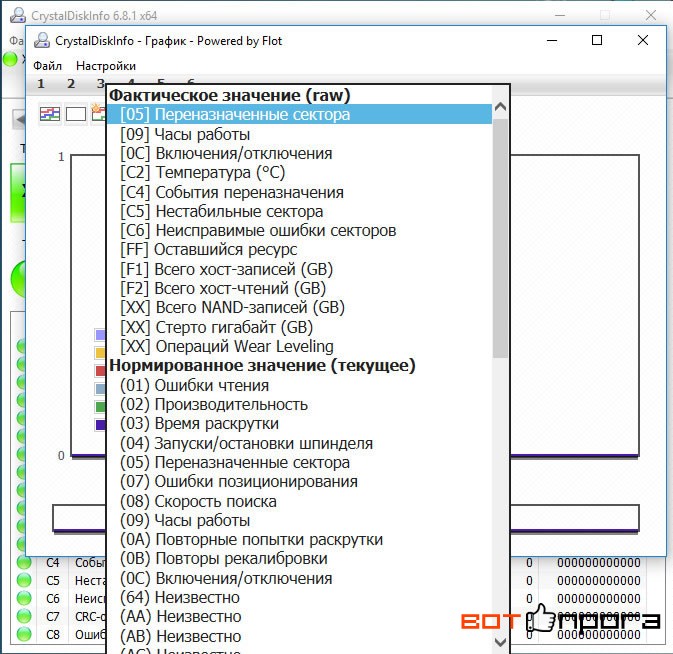Image resolution: width=673 pixels, height=654 pixels.
Task: Choose raw [0C] Включения/отключения
Action: coord(299,153)
